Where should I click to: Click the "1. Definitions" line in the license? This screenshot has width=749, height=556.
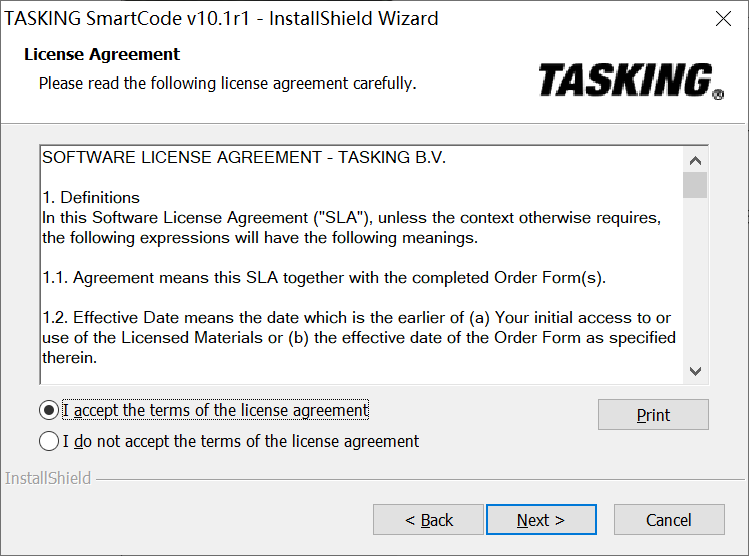(91, 197)
